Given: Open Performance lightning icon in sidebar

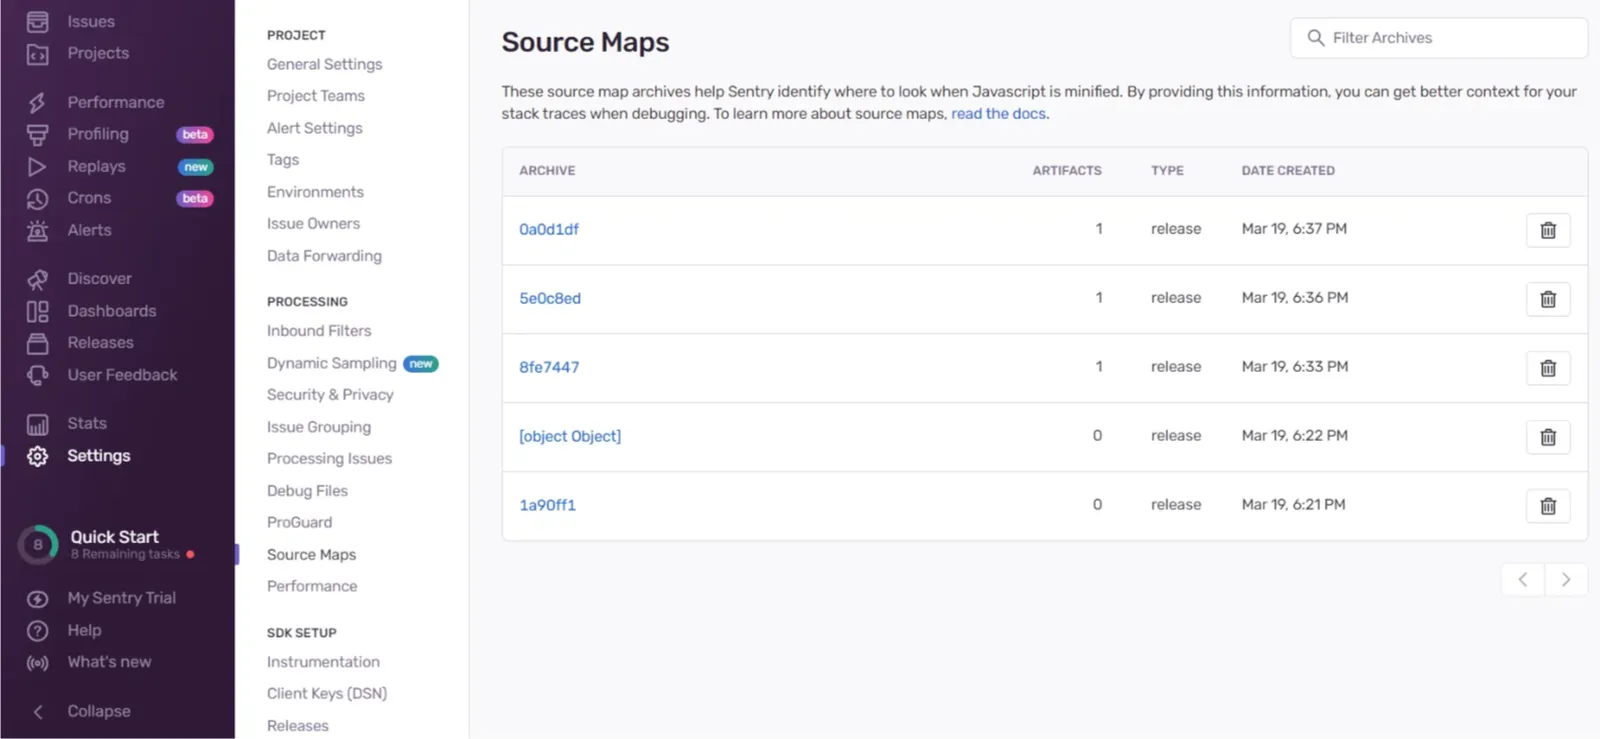Looking at the screenshot, I should (x=37, y=102).
